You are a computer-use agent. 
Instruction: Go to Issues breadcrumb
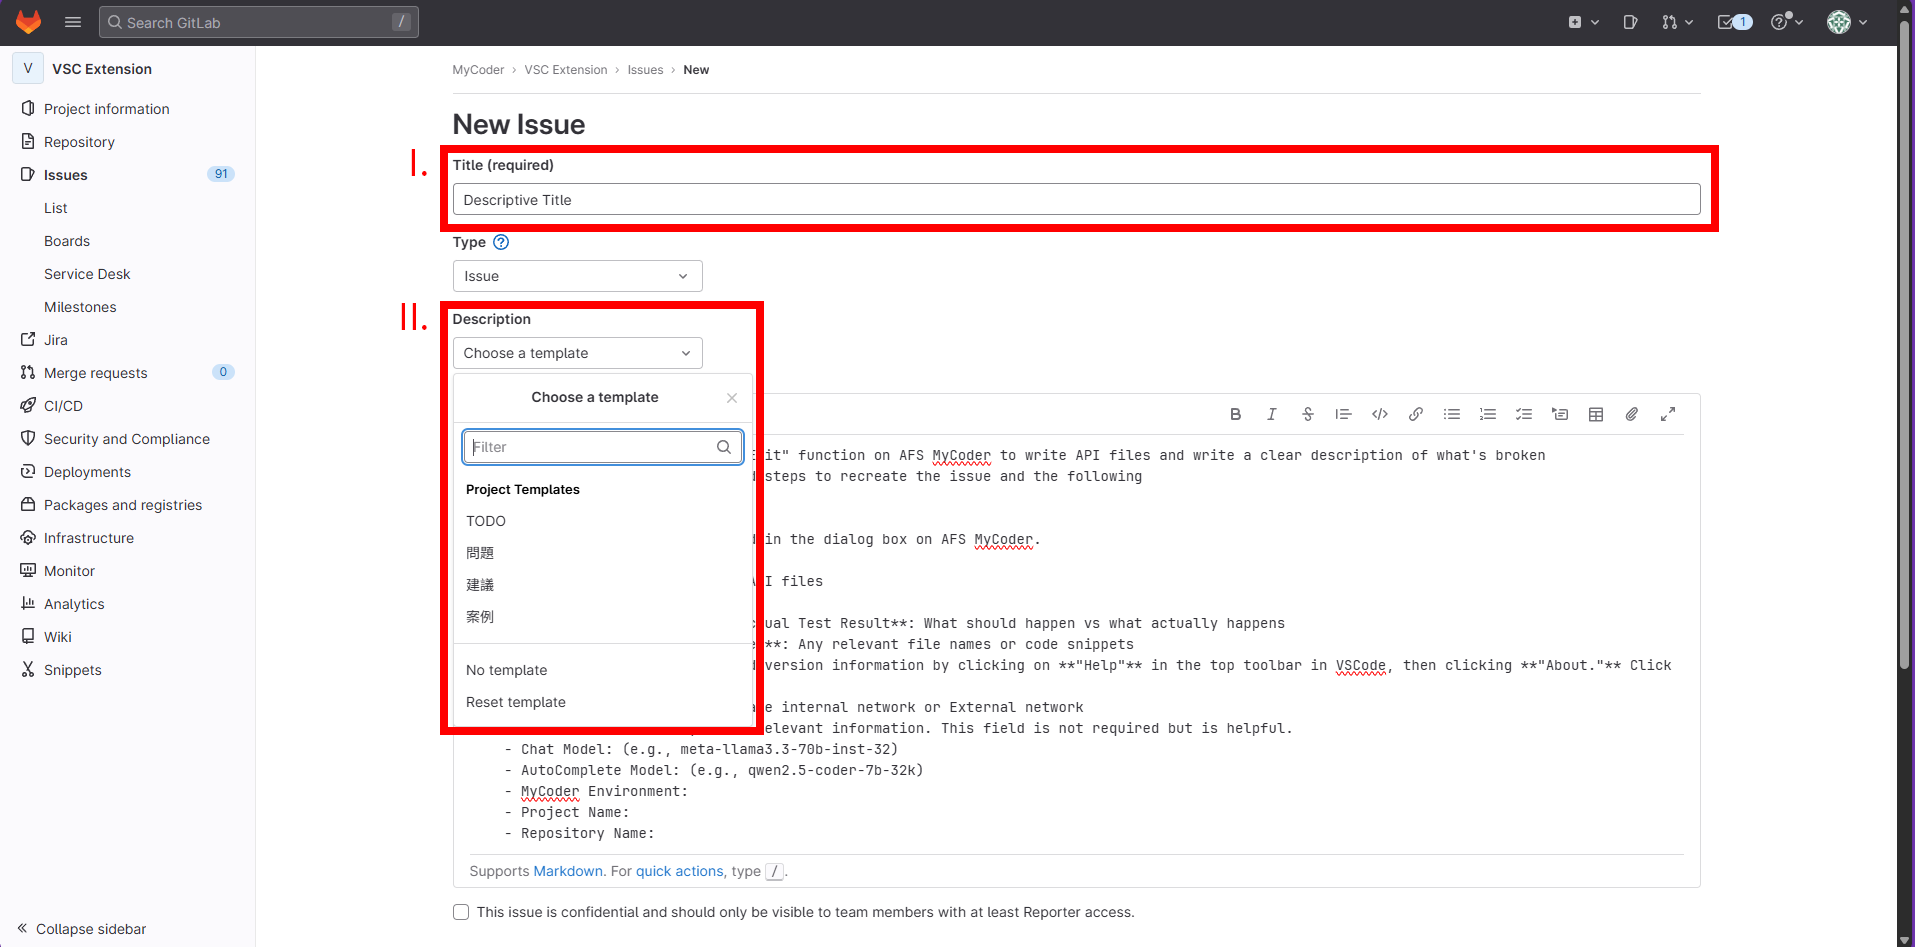point(645,70)
